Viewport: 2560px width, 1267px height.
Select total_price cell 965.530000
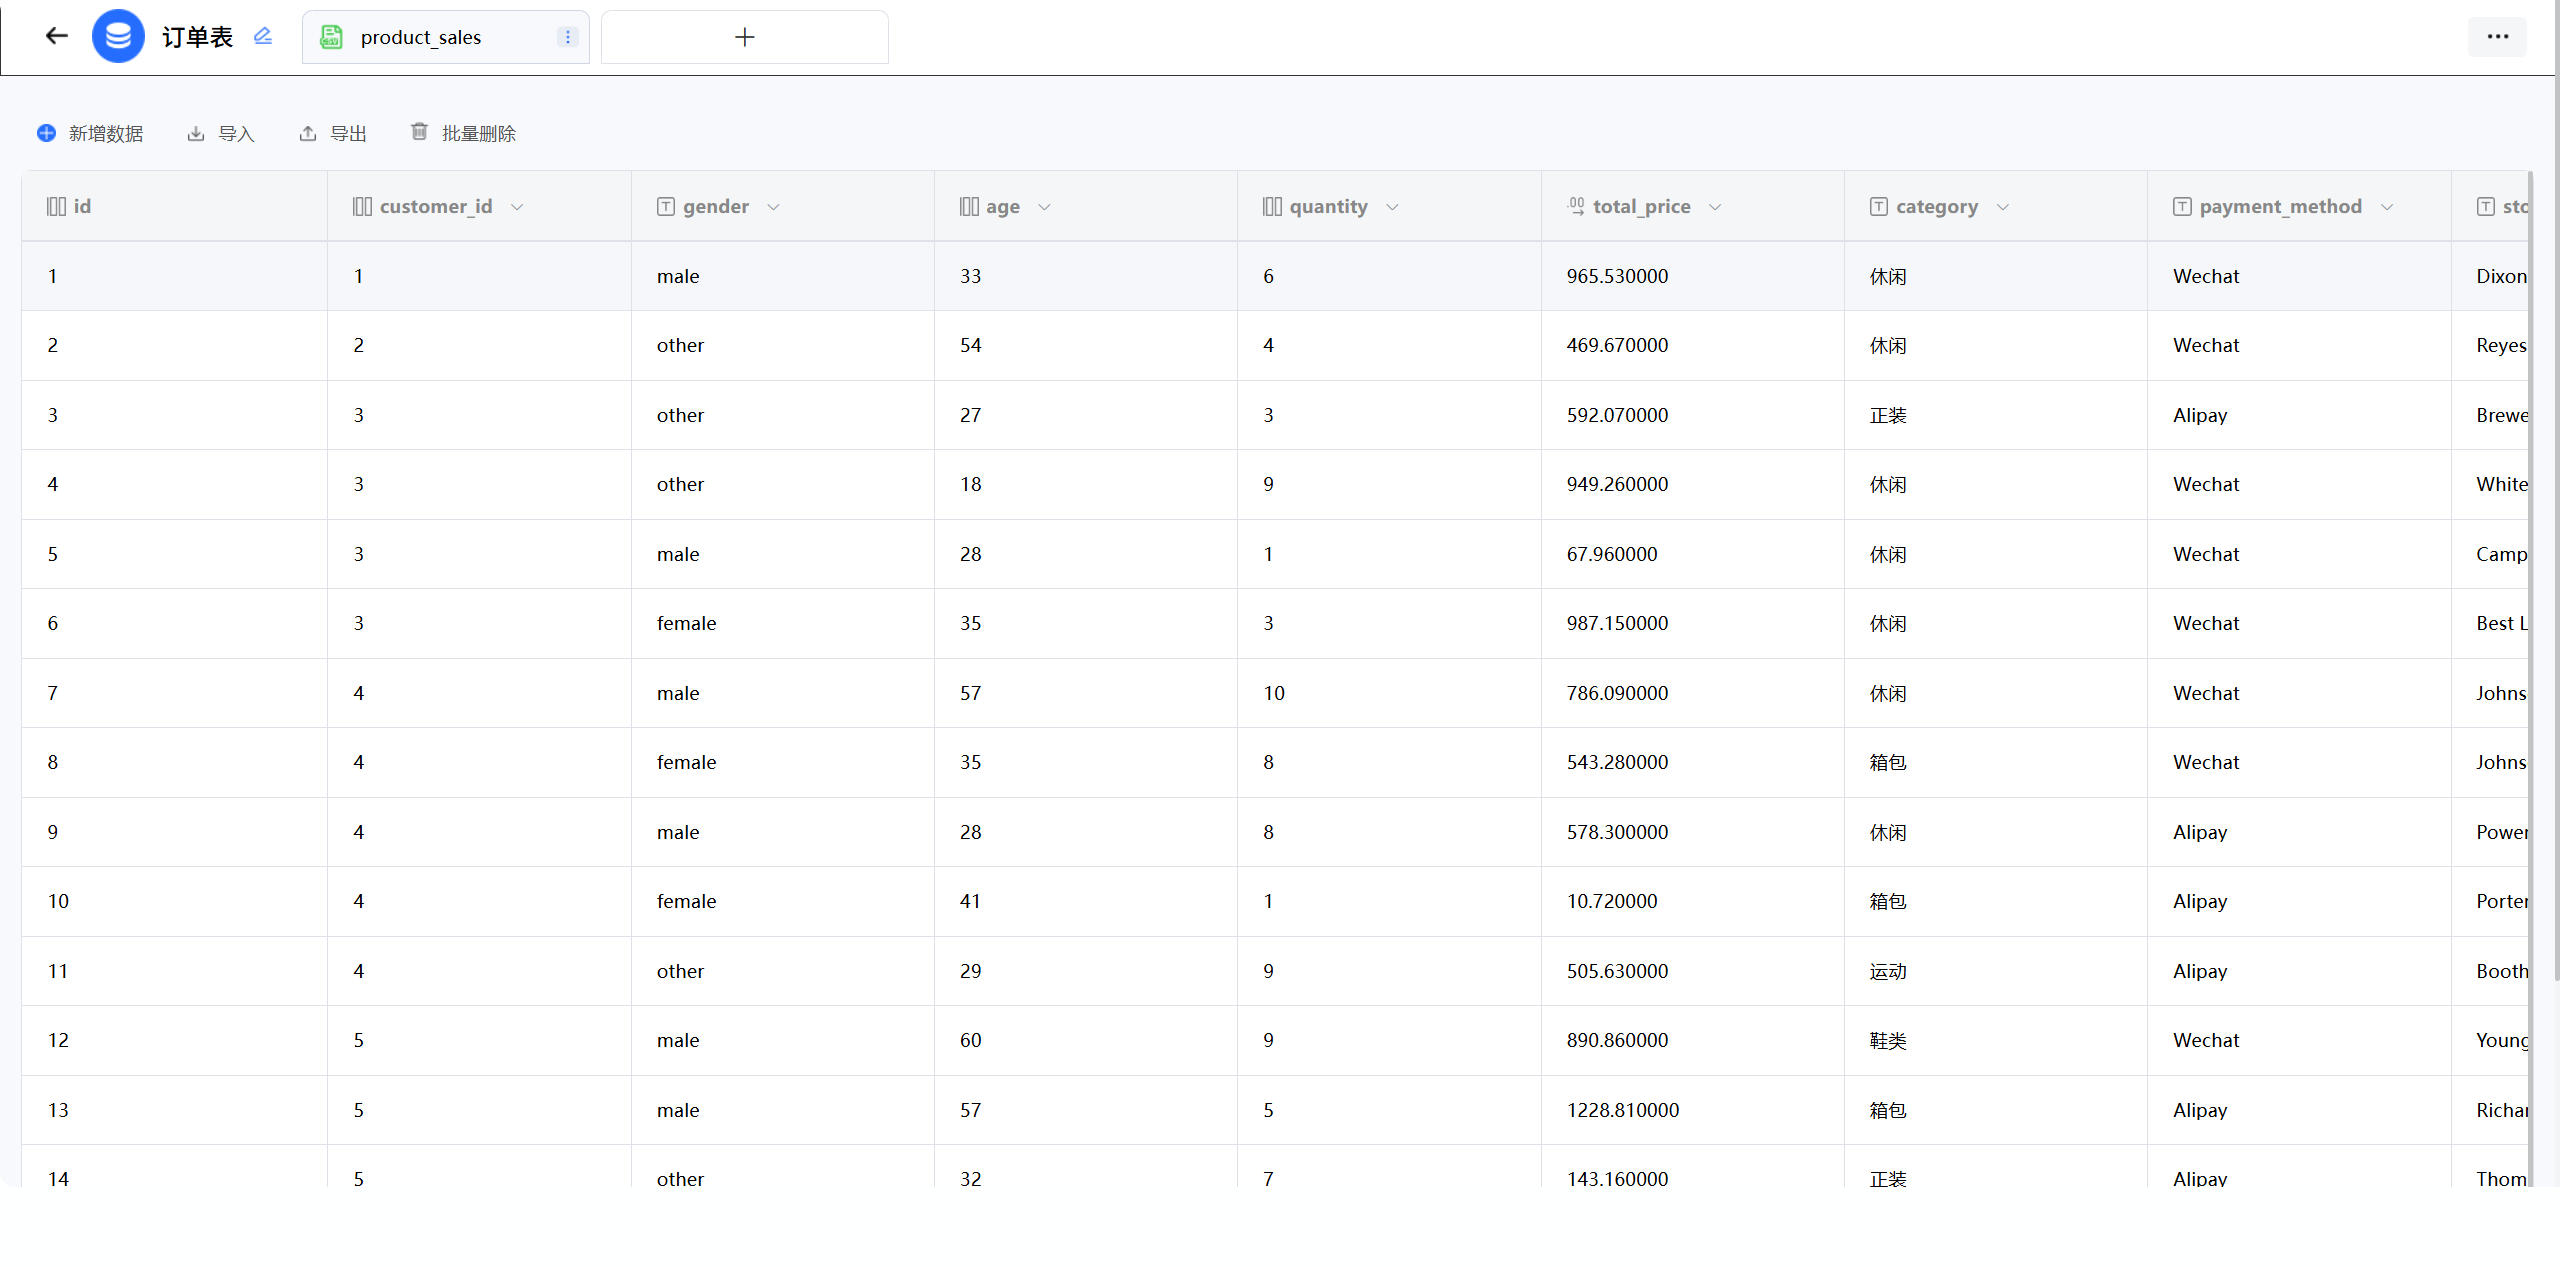point(1617,276)
